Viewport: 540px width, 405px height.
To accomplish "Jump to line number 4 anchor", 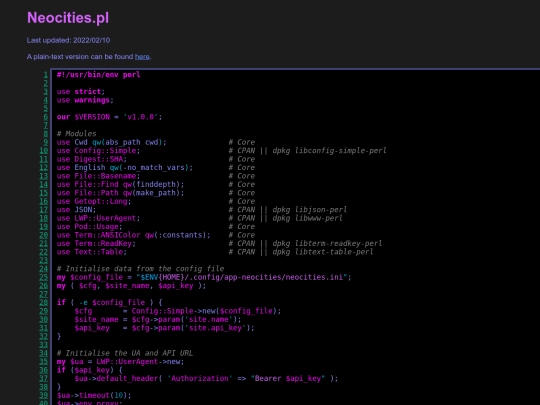I will coord(46,100).
